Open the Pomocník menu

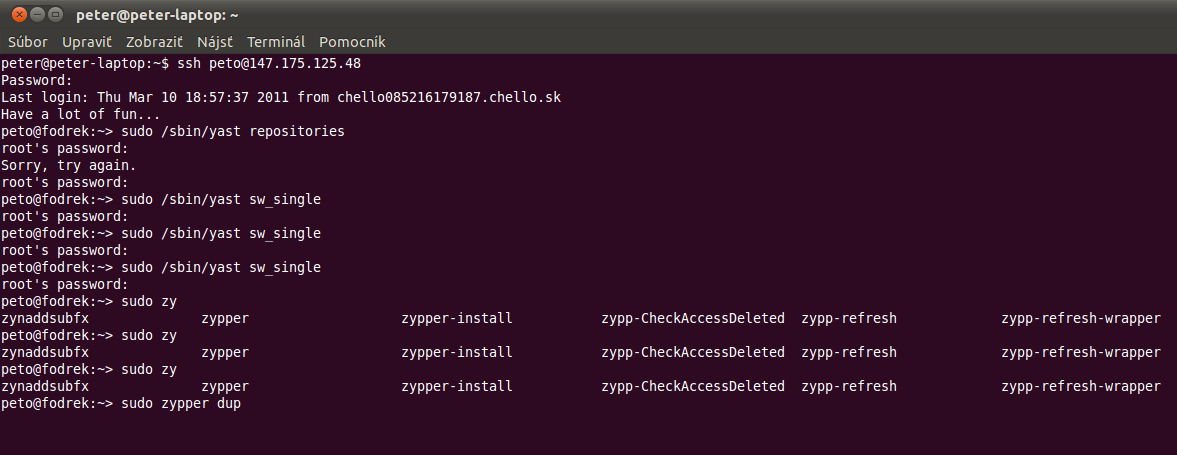352,42
